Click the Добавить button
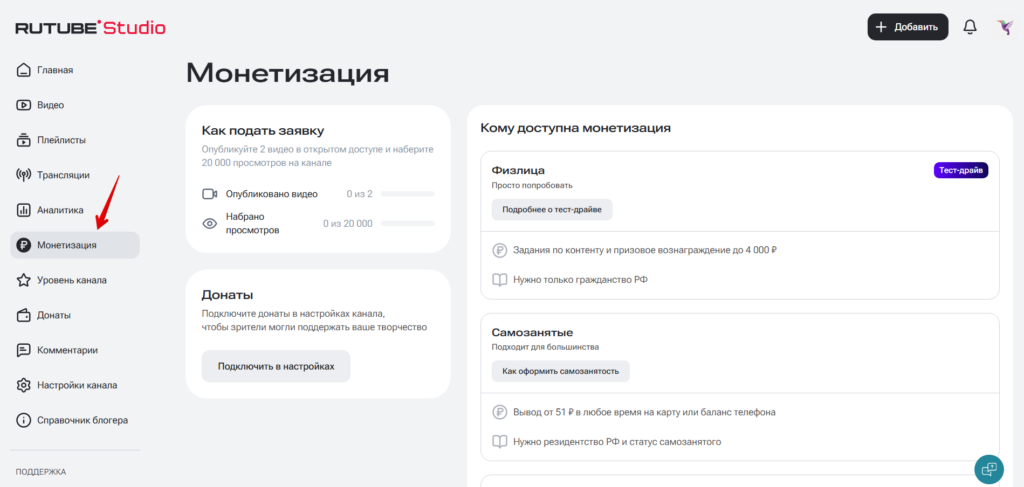The height and width of the screenshot is (487, 1024). tap(908, 27)
